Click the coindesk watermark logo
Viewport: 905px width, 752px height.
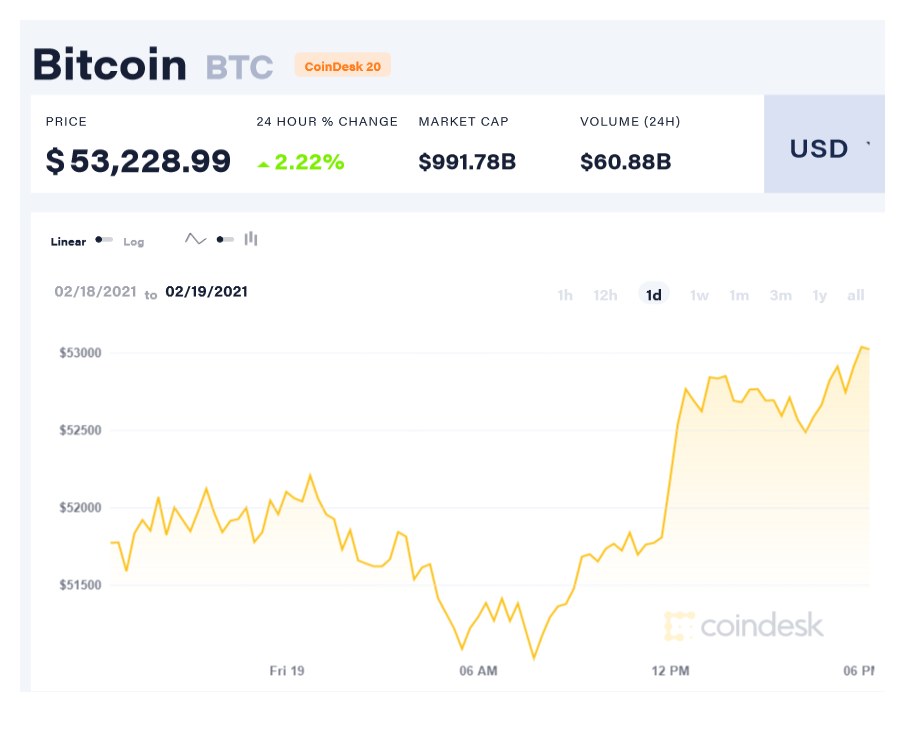(x=744, y=626)
